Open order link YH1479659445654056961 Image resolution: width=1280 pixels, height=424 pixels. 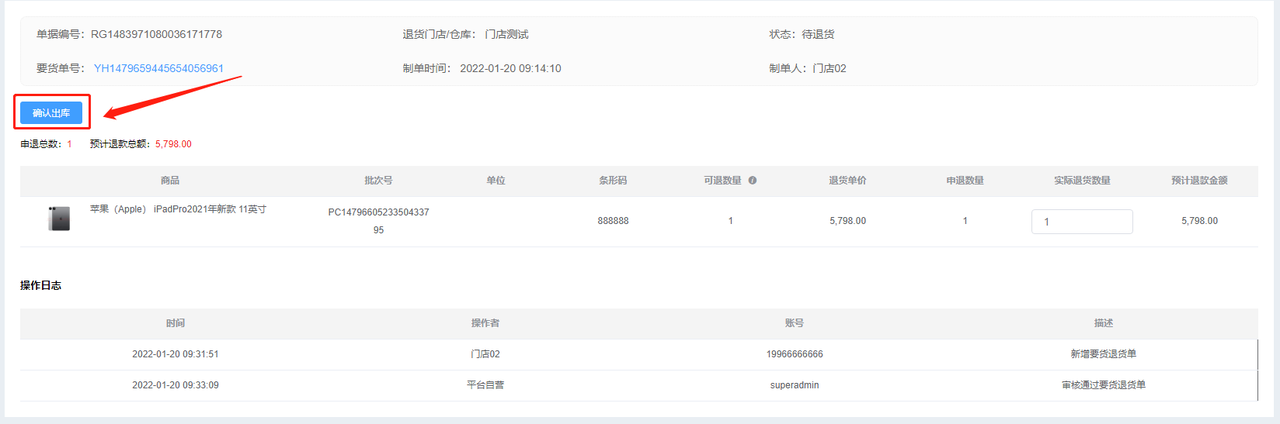click(x=158, y=68)
